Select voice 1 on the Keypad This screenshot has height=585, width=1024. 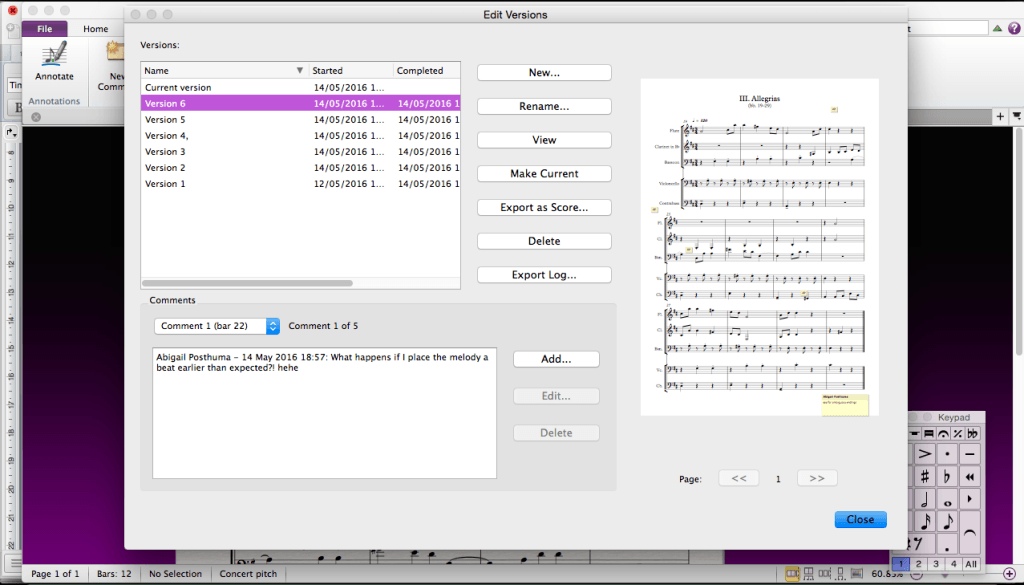pyautogui.click(x=901, y=563)
